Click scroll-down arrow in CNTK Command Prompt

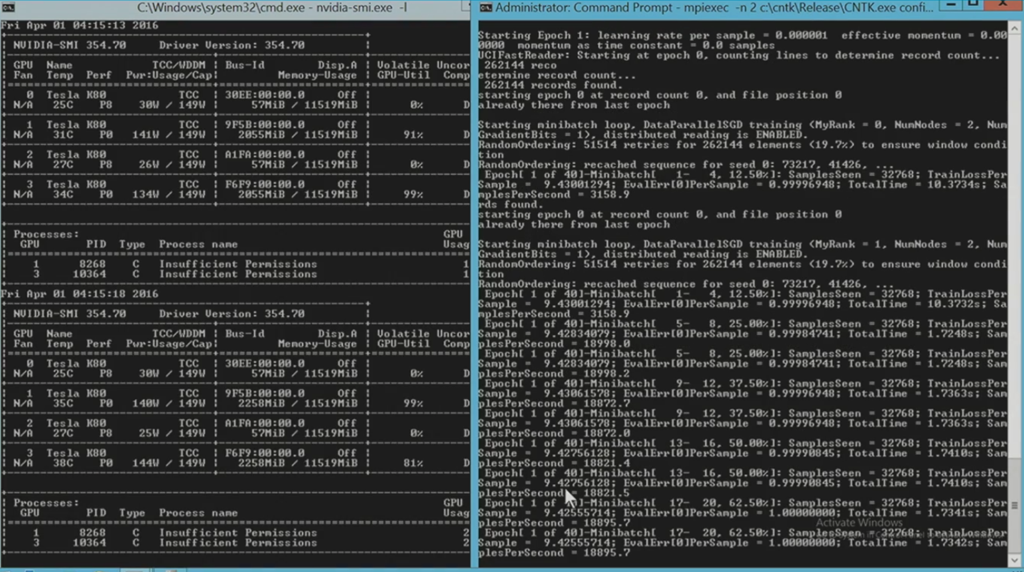coord(1014,560)
